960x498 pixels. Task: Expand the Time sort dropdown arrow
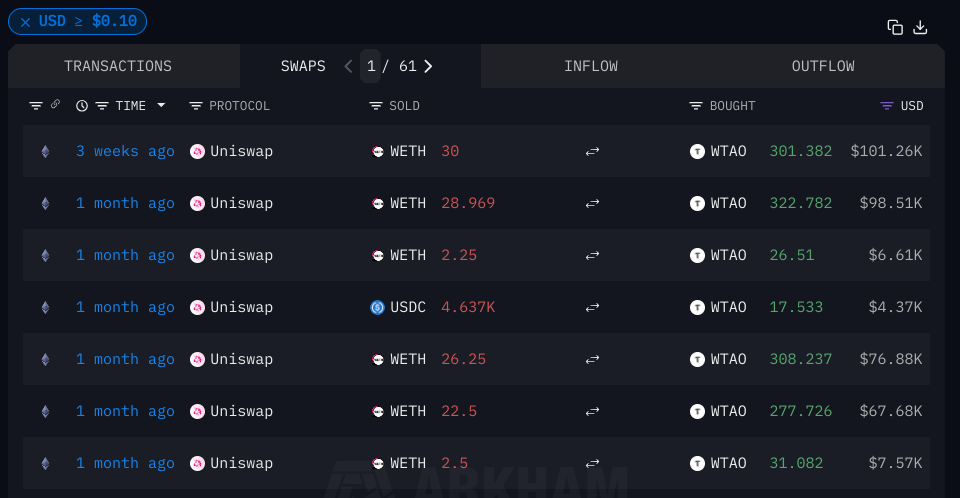click(161, 105)
